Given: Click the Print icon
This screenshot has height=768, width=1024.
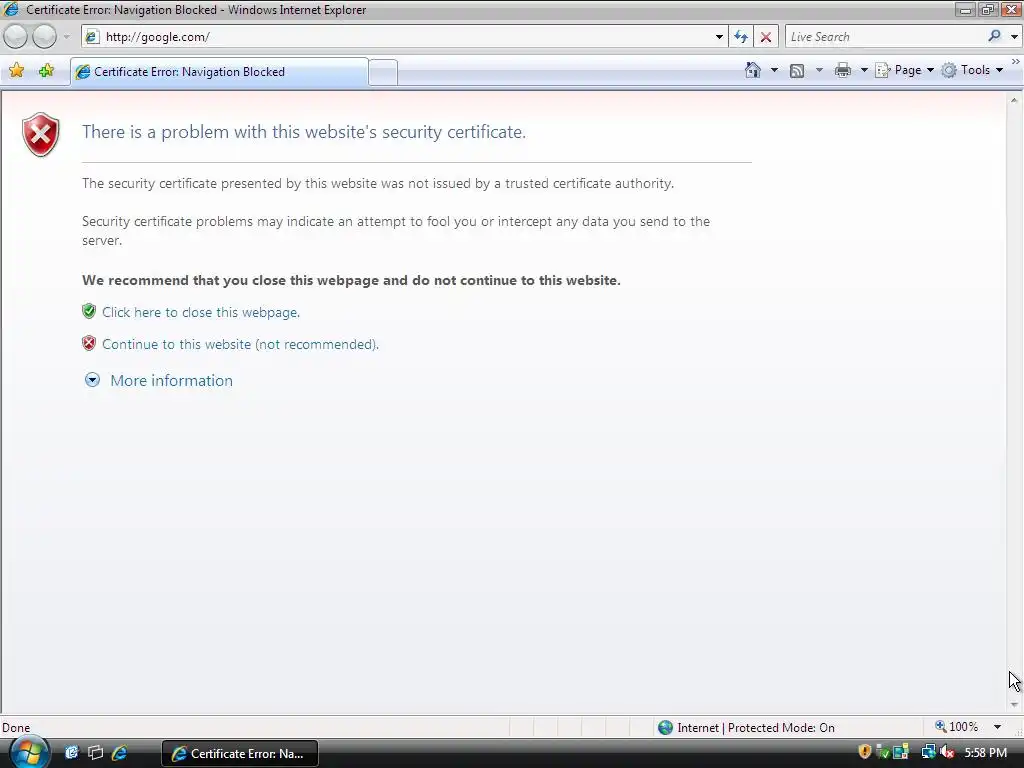Looking at the screenshot, I should (x=843, y=70).
